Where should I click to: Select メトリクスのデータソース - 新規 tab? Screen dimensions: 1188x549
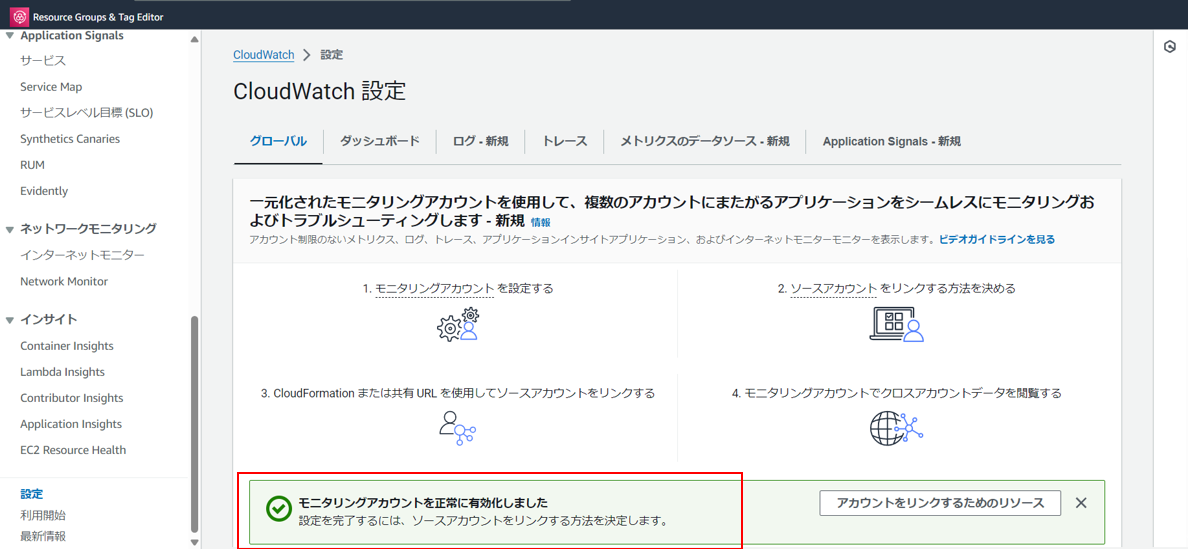click(705, 141)
